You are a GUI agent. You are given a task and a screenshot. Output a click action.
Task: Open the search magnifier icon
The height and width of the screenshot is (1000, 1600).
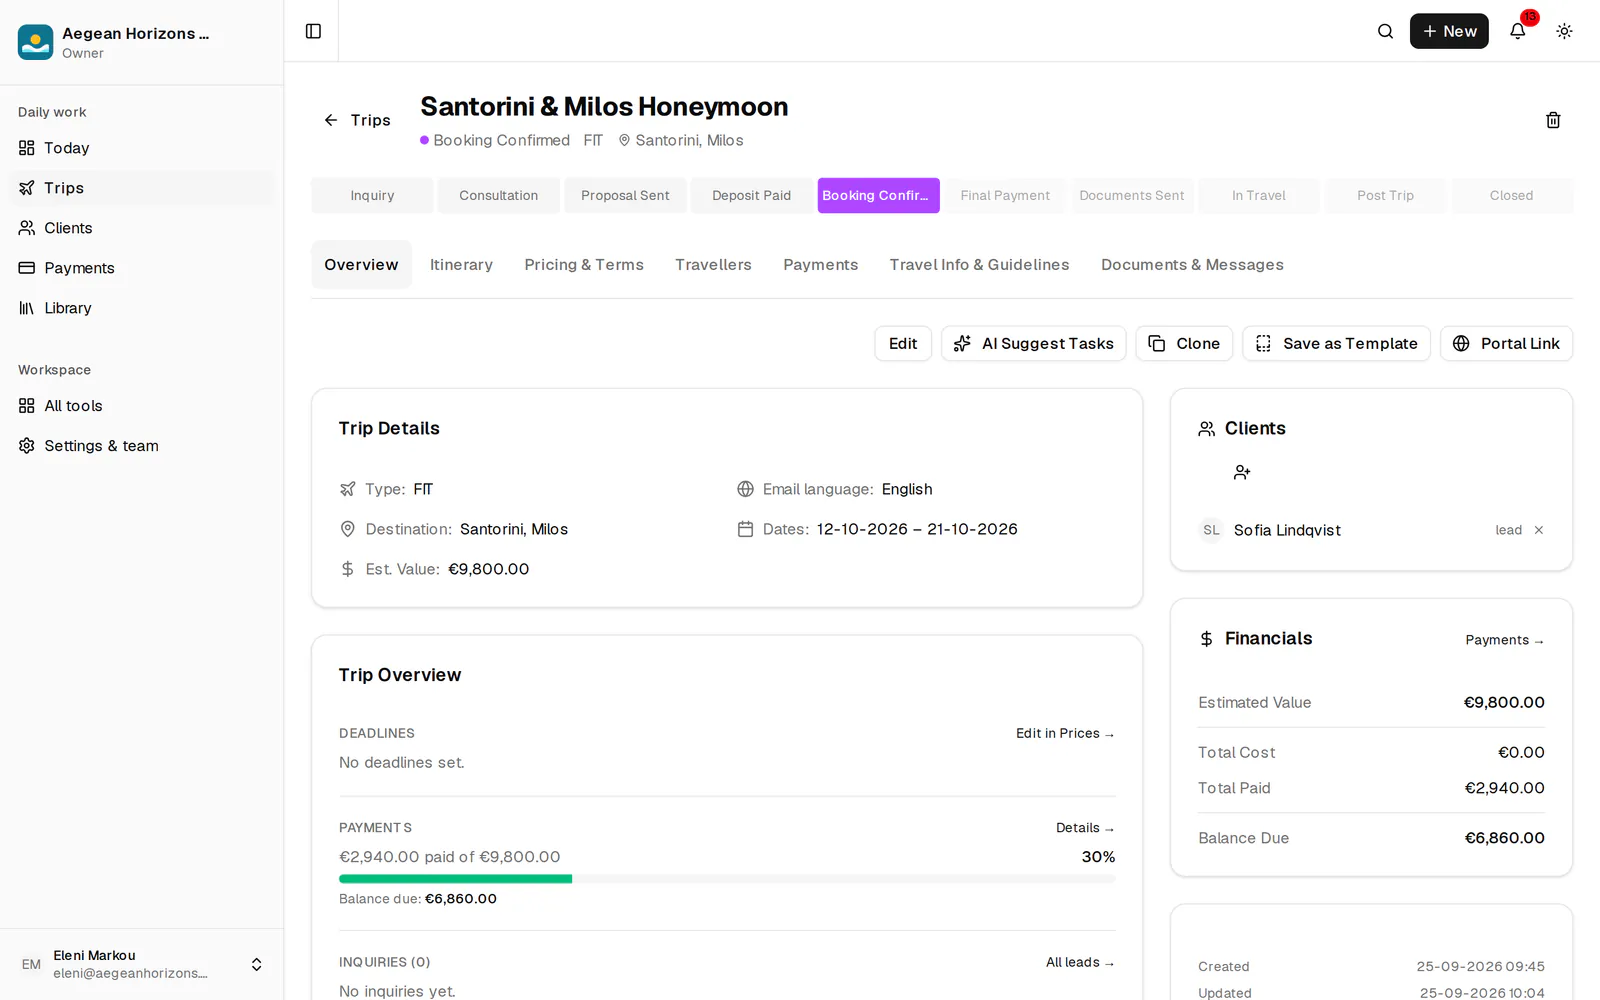click(x=1385, y=31)
